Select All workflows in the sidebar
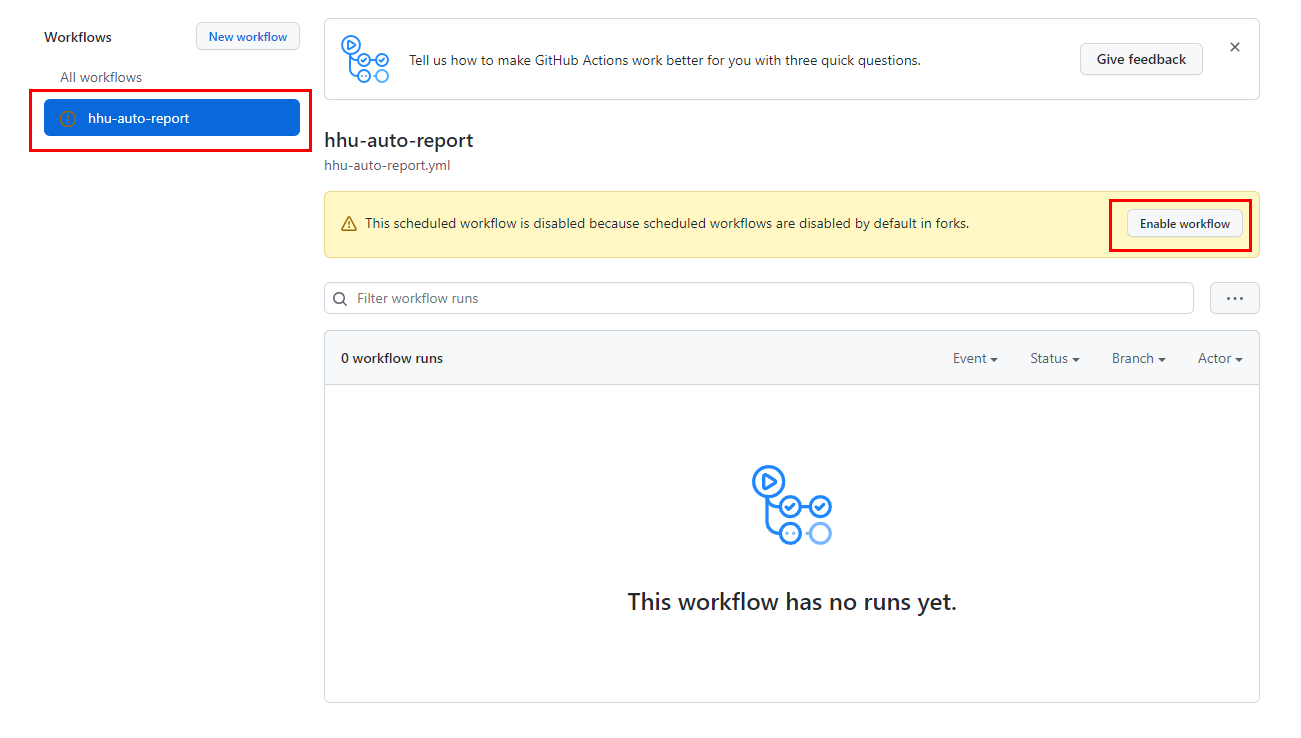Viewport: 1301px width, 738px height. (x=101, y=77)
